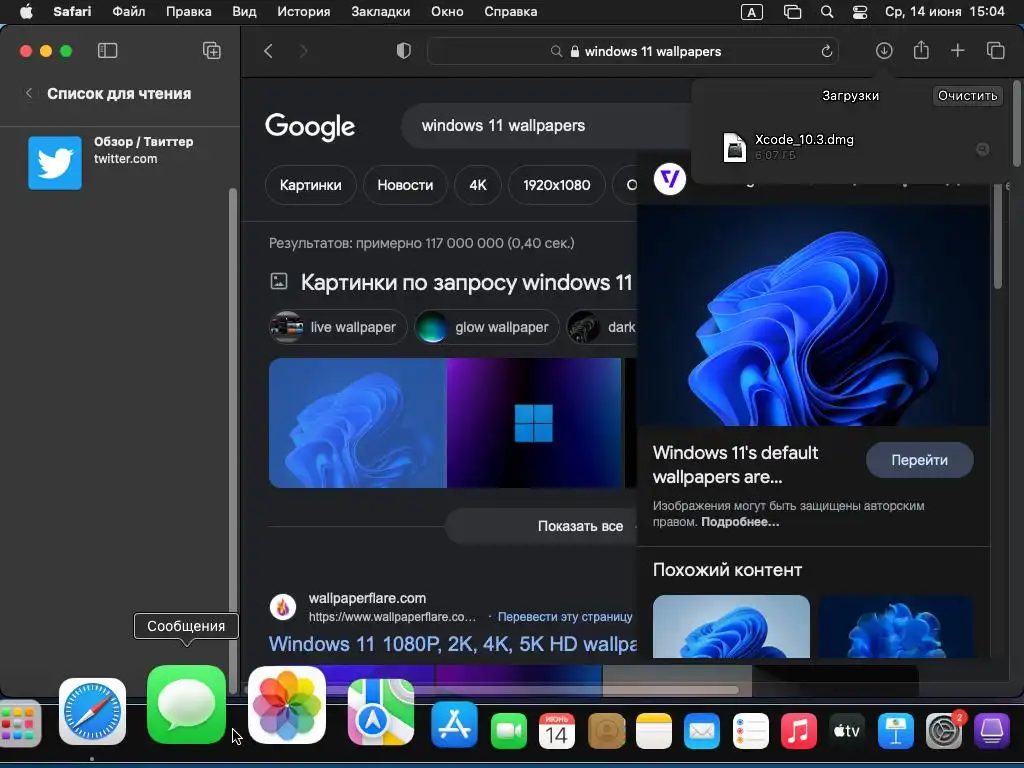Open Control Center in the menu bar
1024x768 pixels.
[860, 12]
